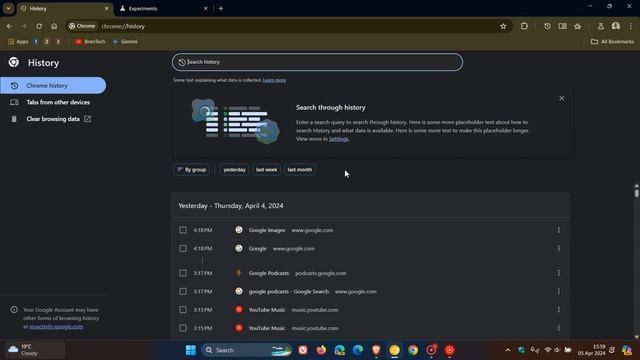Open a new tab with plus button

(x=220, y=8)
